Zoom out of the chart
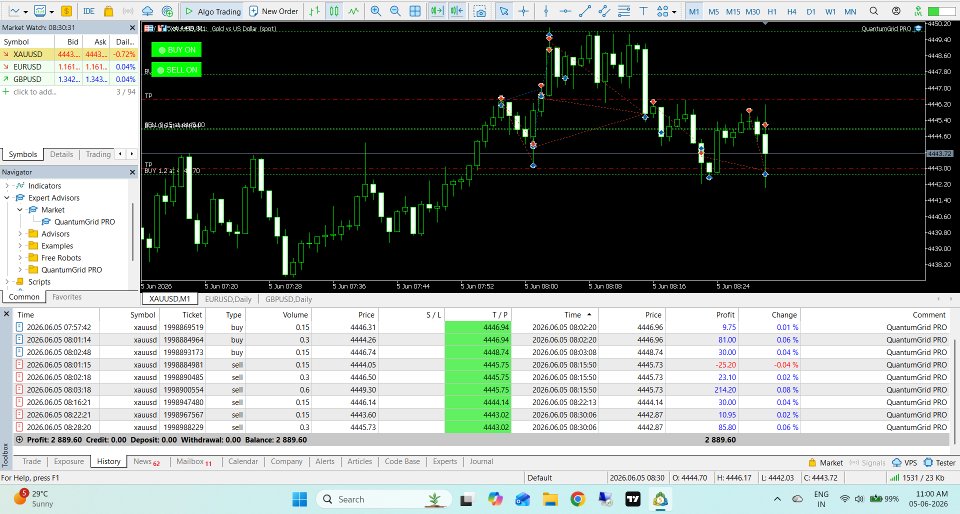The height and width of the screenshot is (514, 960). point(396,11)
